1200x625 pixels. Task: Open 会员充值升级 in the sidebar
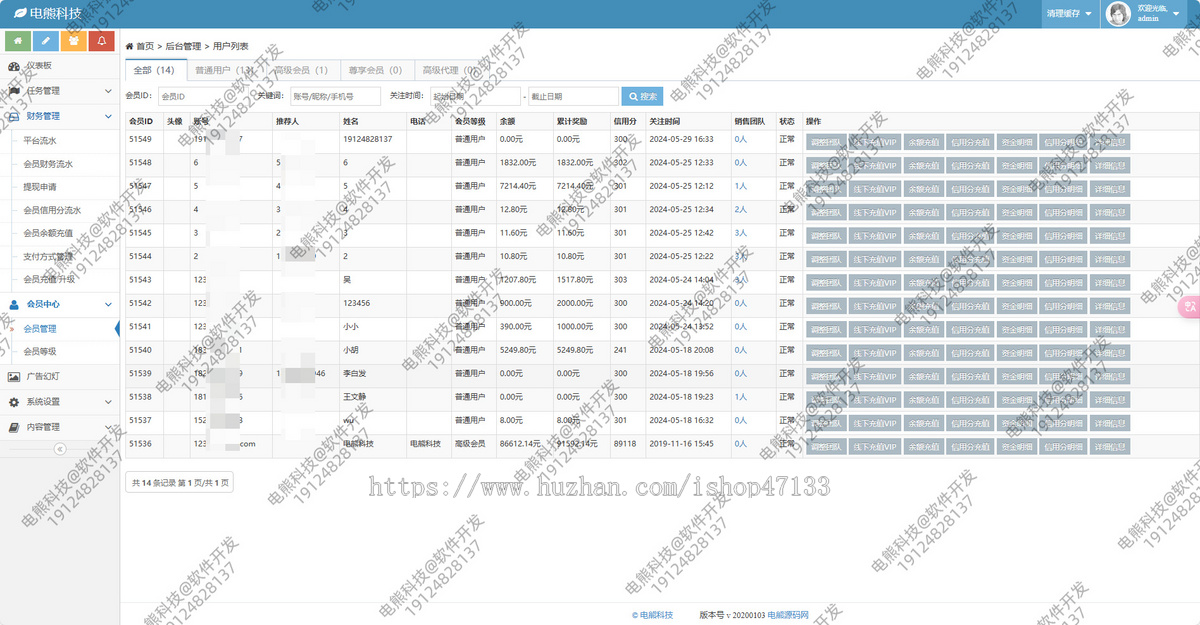click(48, 279)
